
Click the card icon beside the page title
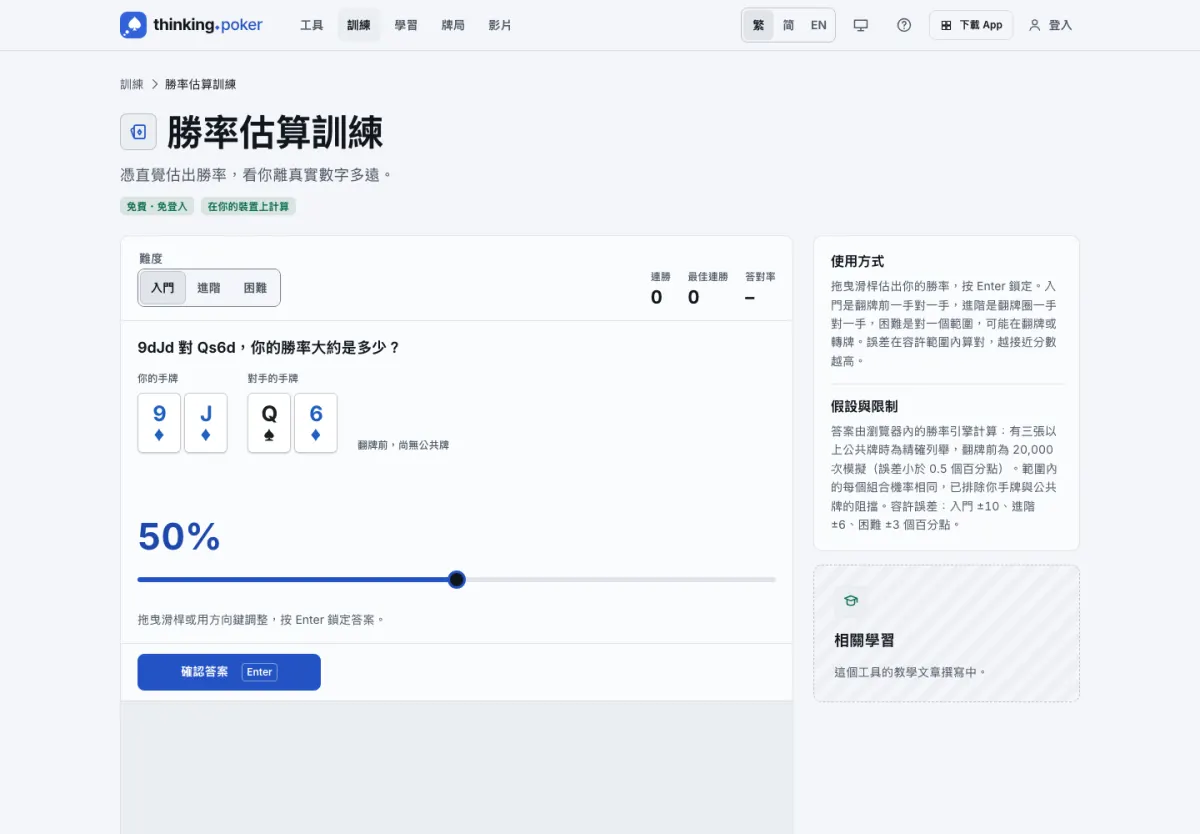tap(138, 132)
